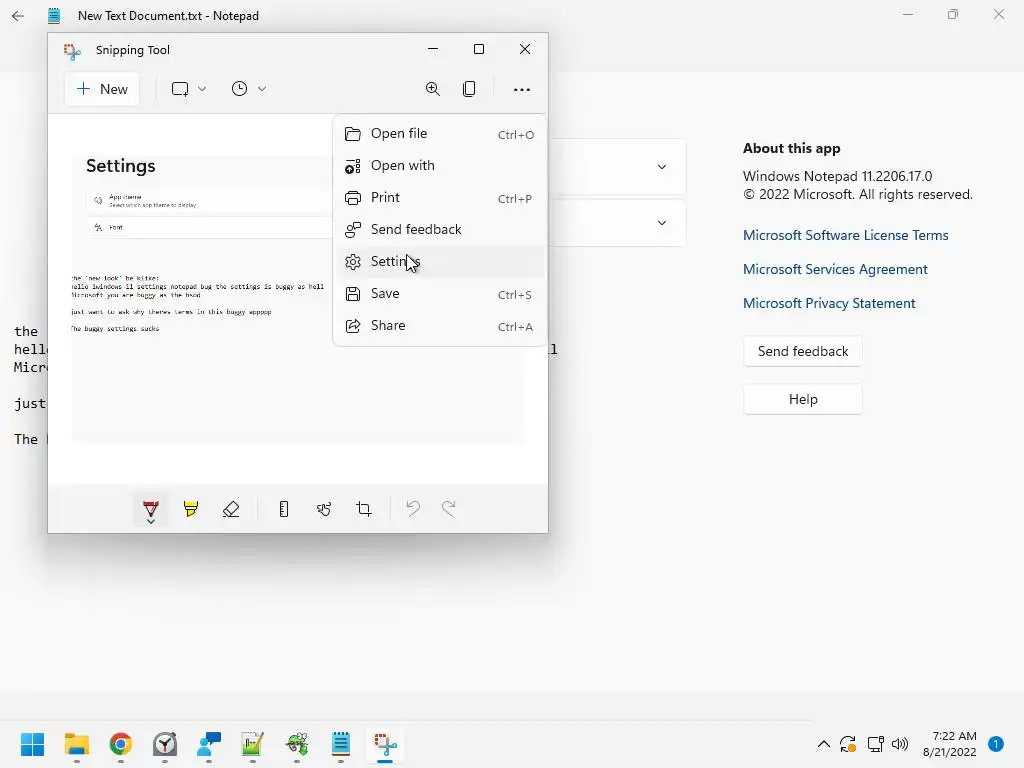1024x768 pixels.
Task: Choose Open file from the menu
Action: [440, 134]
